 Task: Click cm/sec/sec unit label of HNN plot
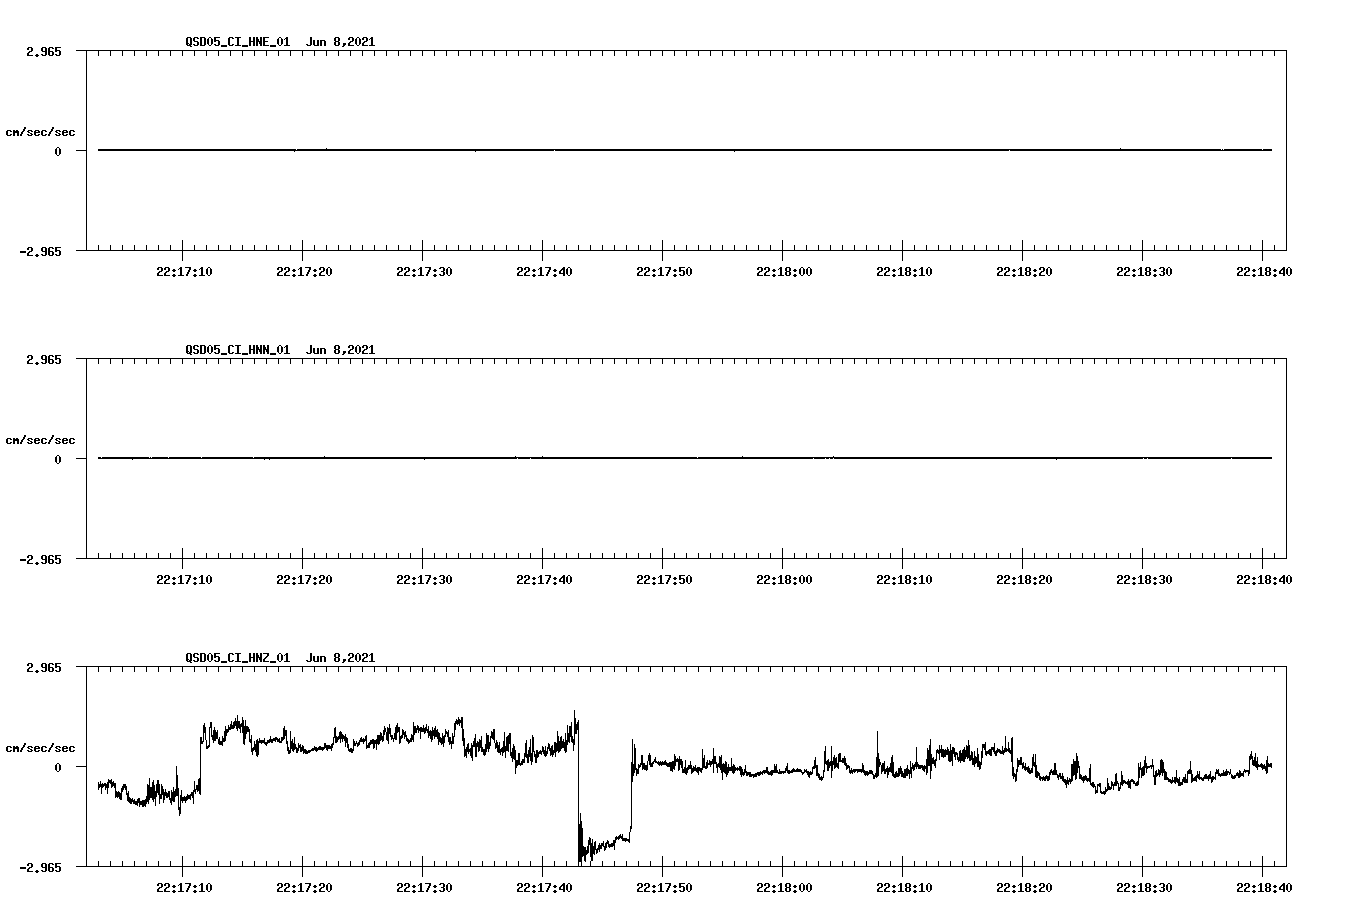40,440
